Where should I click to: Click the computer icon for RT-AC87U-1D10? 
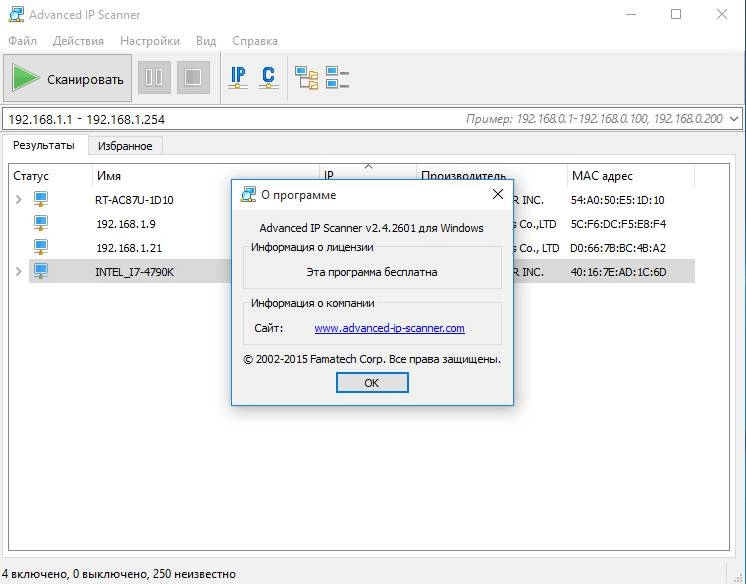[x=41, y=199]
